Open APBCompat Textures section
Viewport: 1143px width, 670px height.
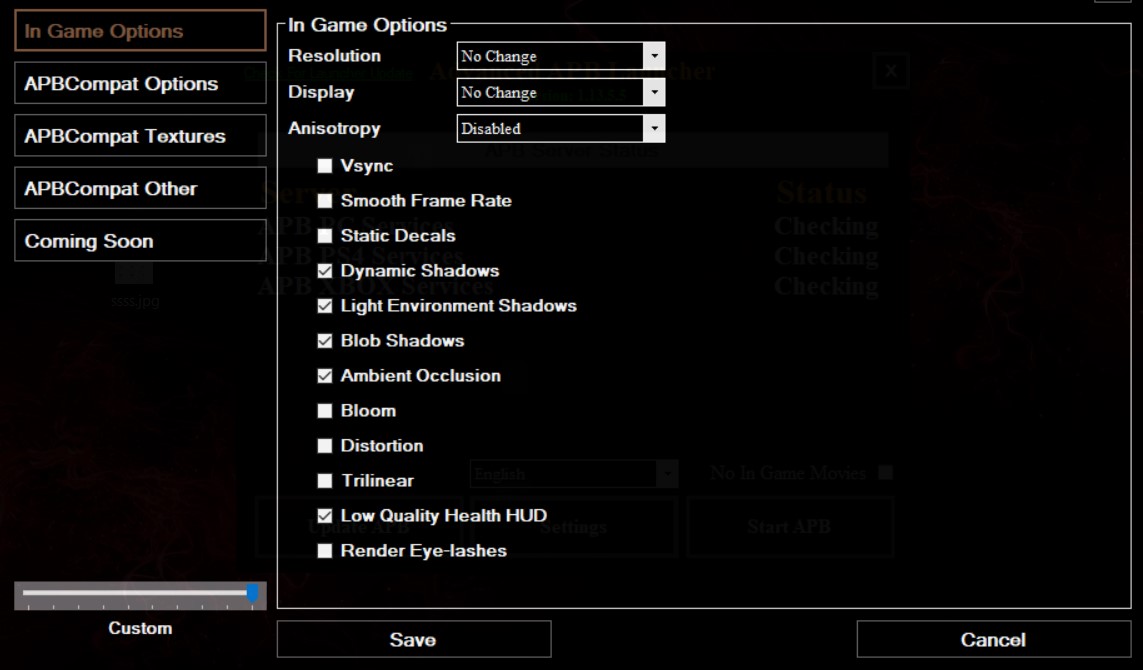click(x=140, y=136)
